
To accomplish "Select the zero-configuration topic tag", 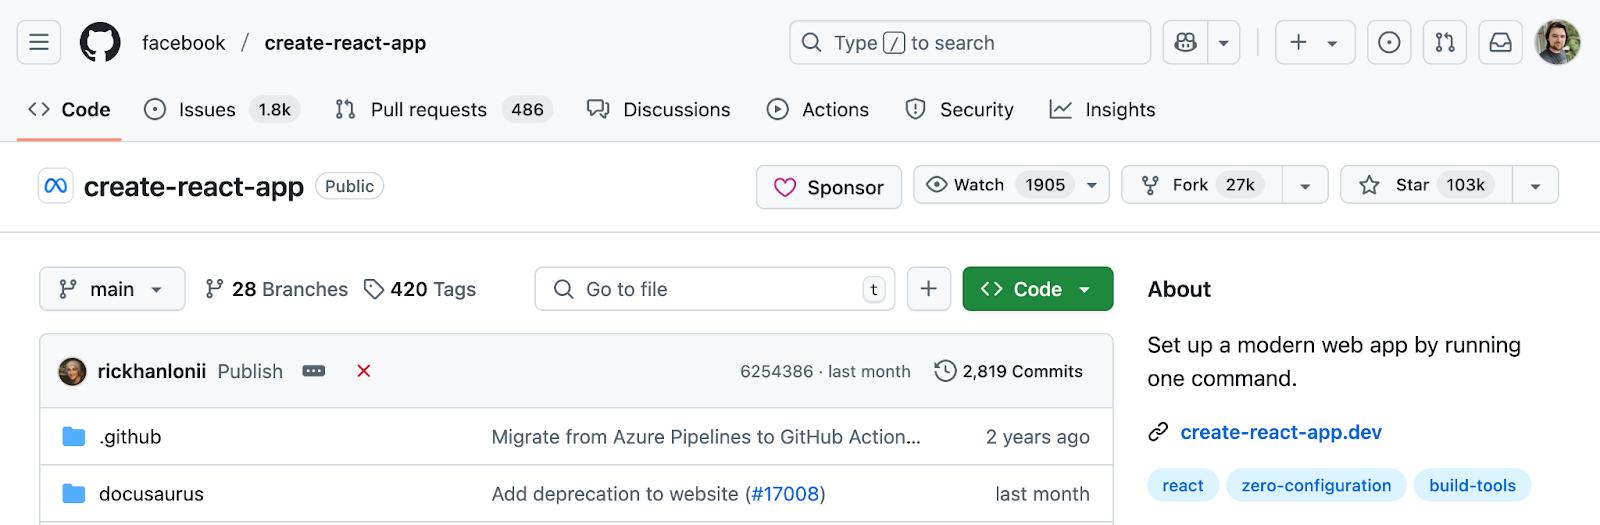I will [x=1316, y=485].
